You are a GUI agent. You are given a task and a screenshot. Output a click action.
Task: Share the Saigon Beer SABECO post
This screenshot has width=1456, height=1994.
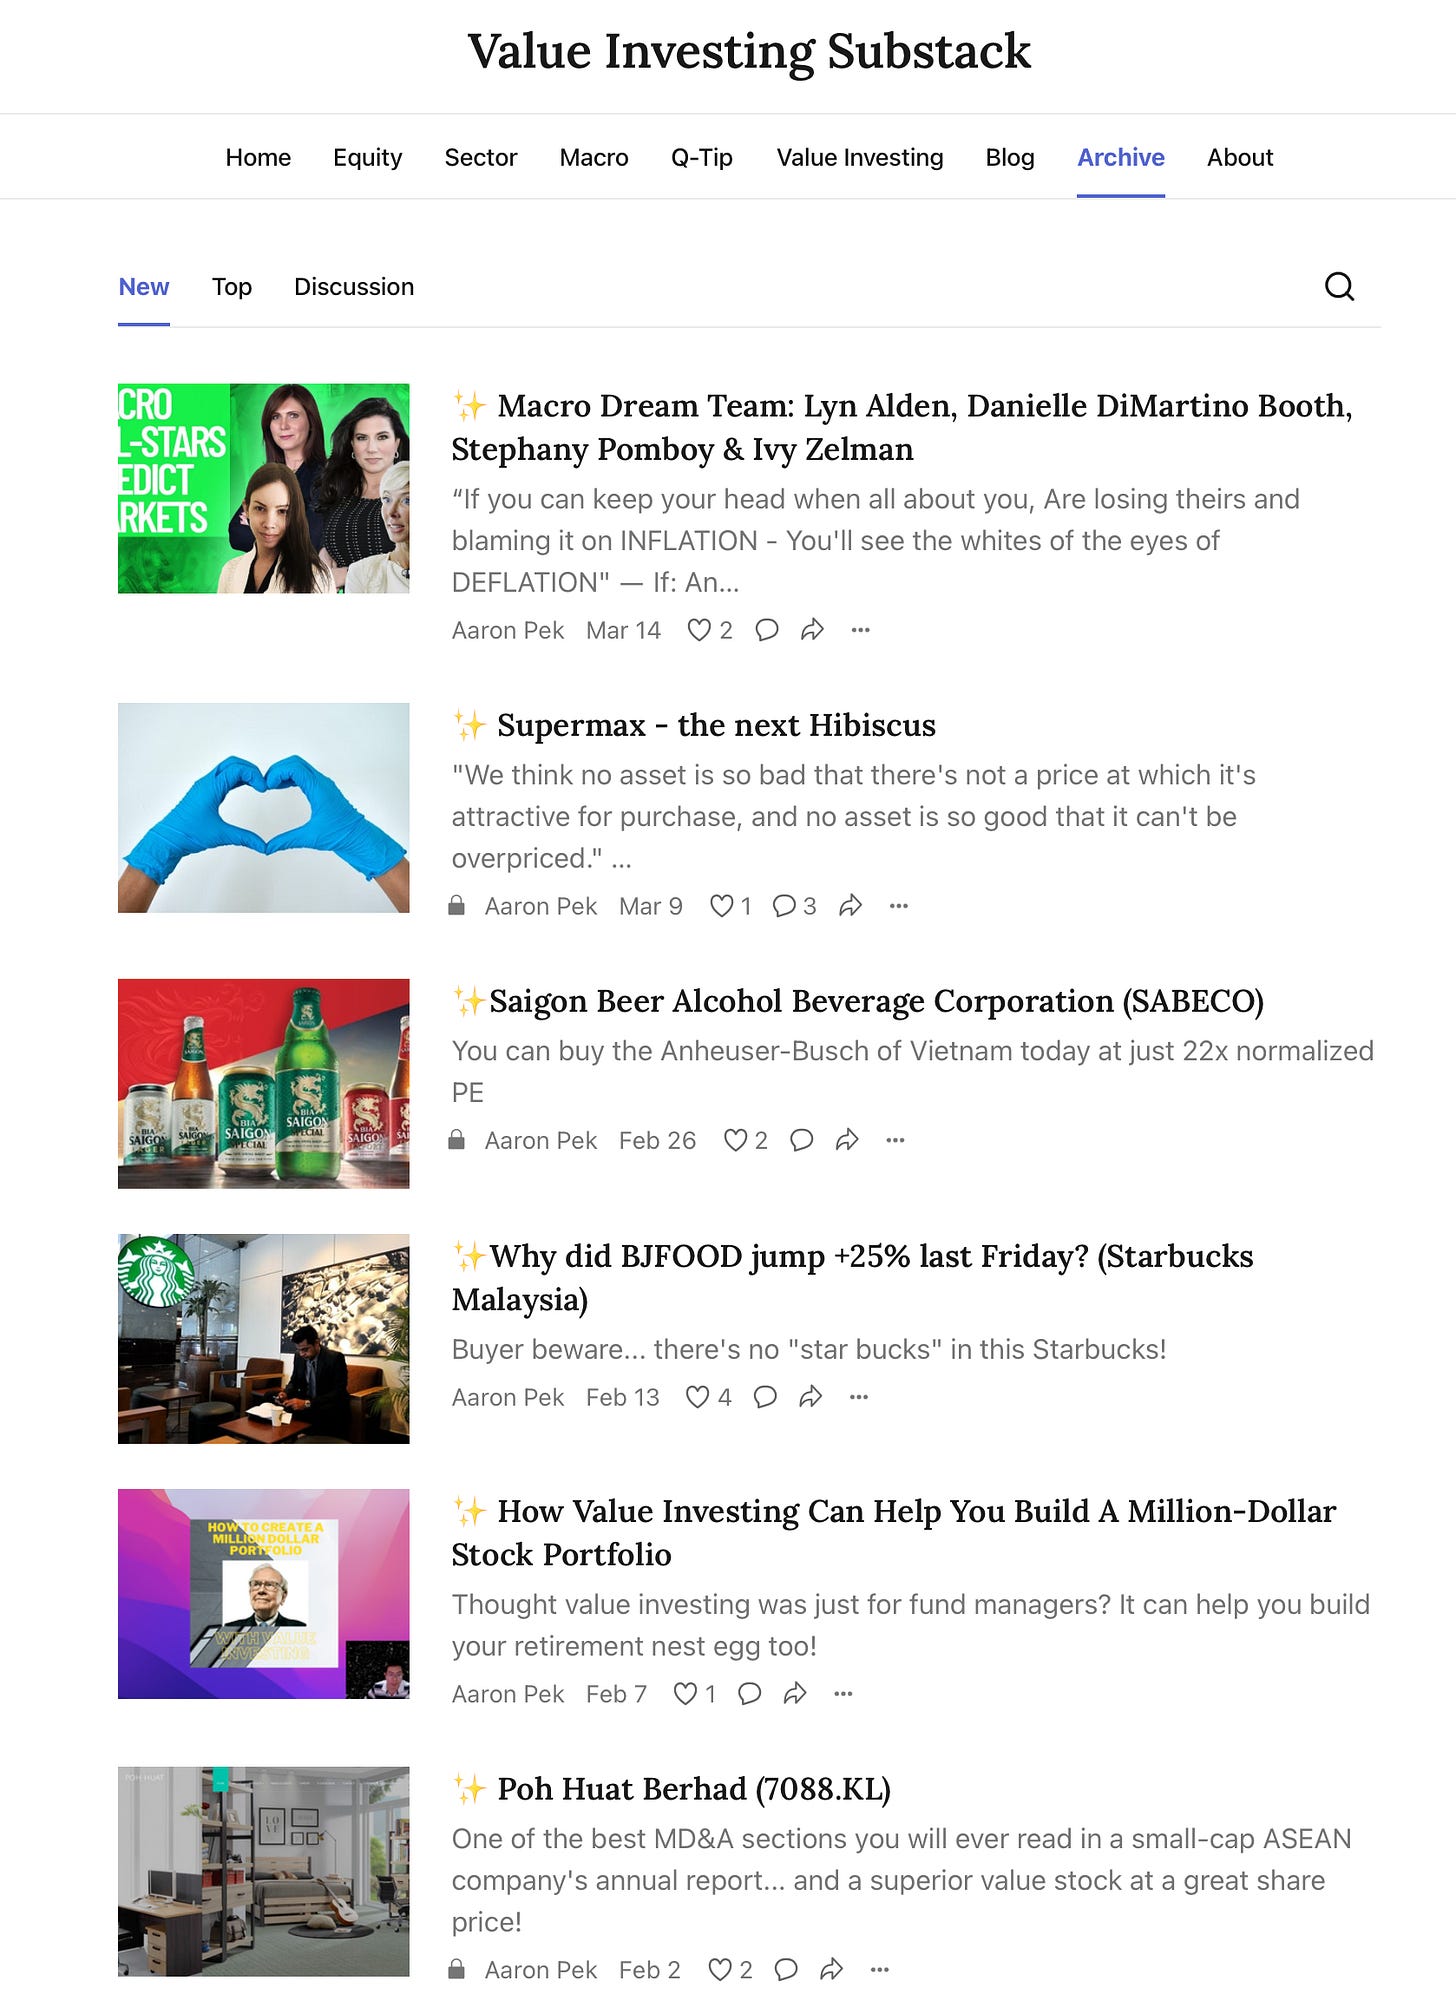pos(848,1140)
